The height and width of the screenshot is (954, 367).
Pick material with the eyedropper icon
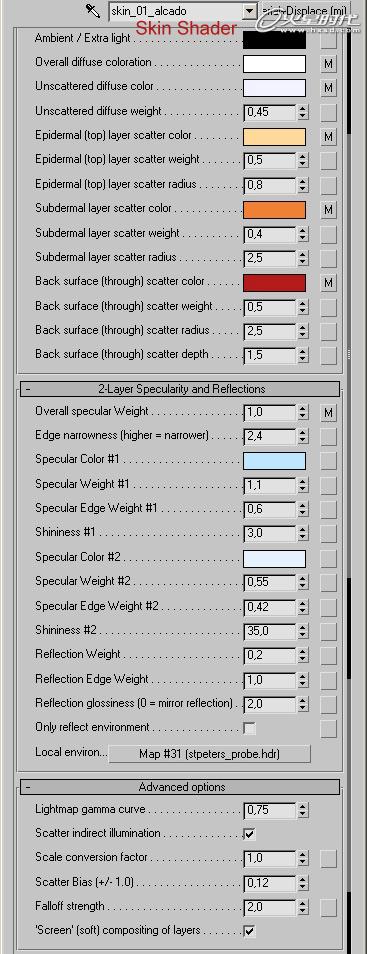[92, 10]
